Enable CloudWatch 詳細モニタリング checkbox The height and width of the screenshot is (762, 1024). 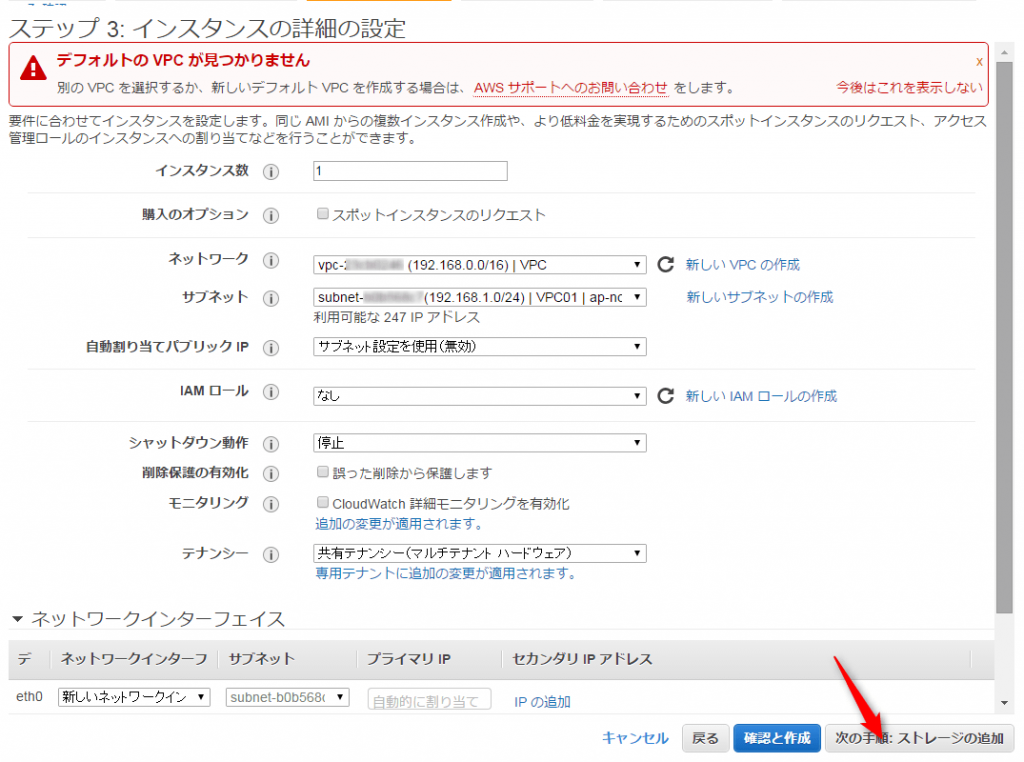pyautogui.click(x=323, y=503)
